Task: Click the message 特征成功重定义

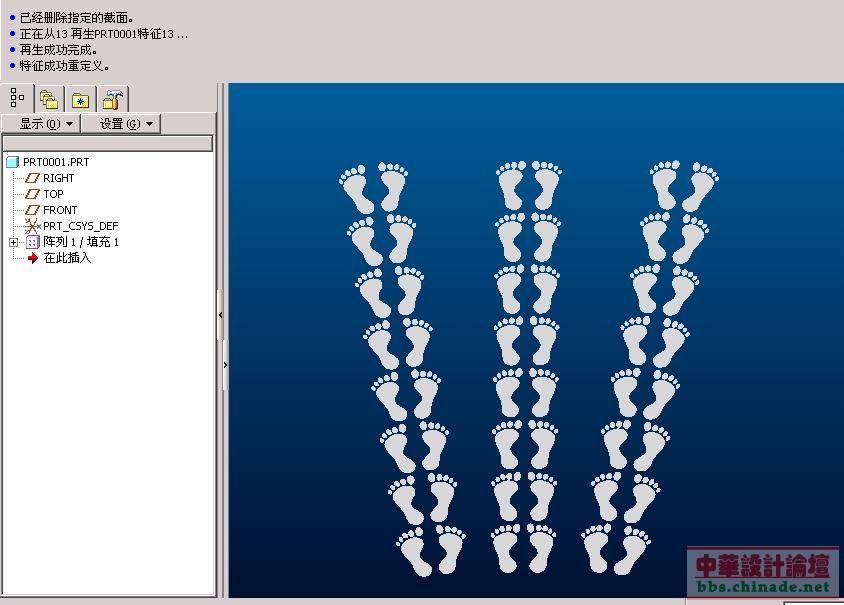Action: click(x=65, y=66)
